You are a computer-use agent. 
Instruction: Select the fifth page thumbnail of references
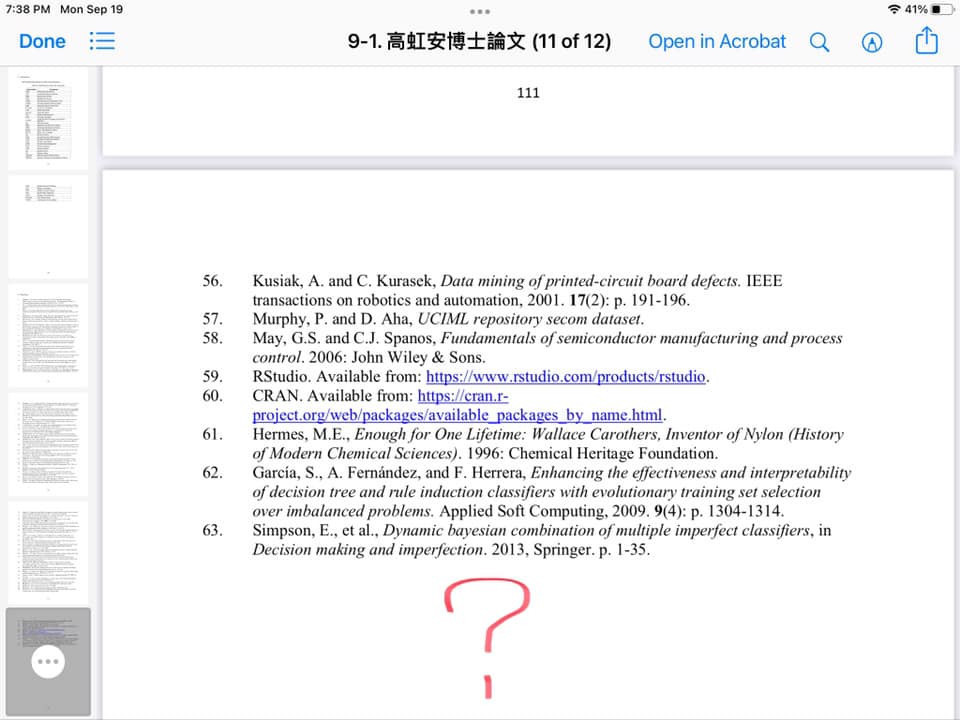(48, 553)
